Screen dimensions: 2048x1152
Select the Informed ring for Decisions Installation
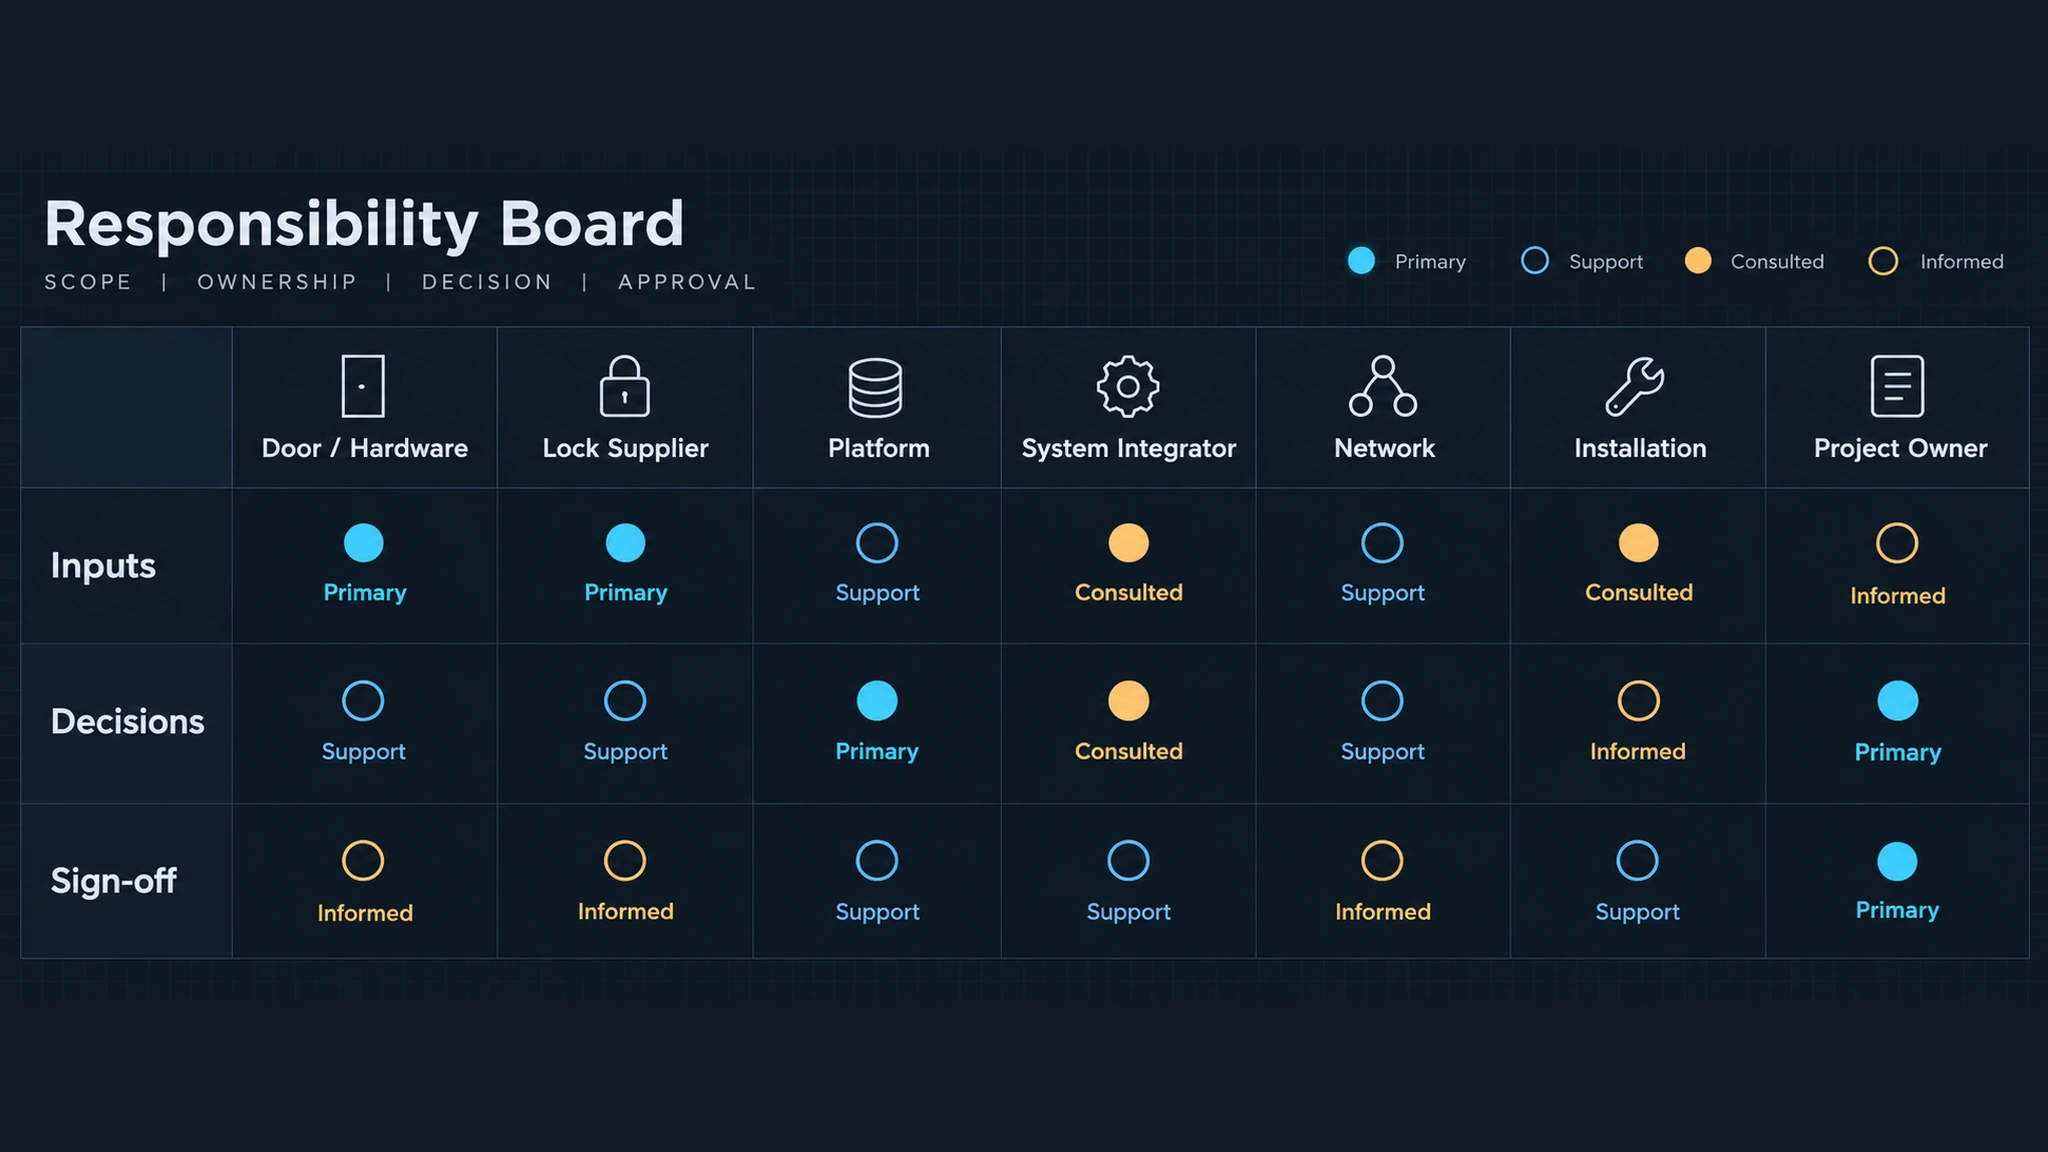1639,701
